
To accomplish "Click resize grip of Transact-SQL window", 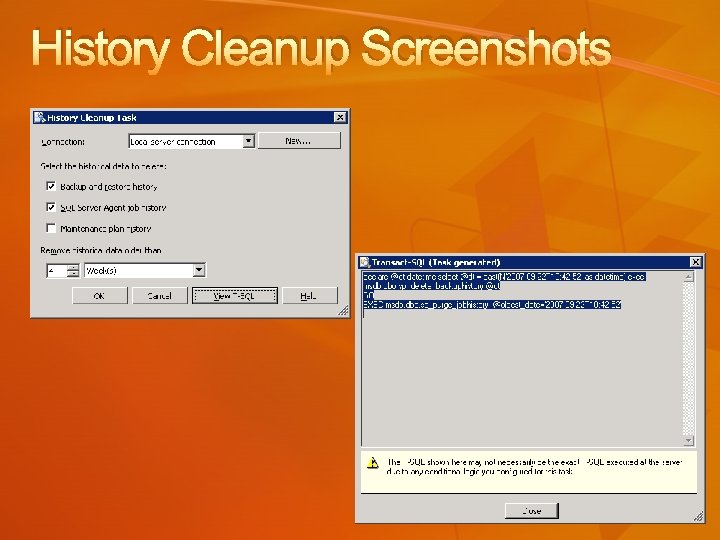I will (698, 517).
